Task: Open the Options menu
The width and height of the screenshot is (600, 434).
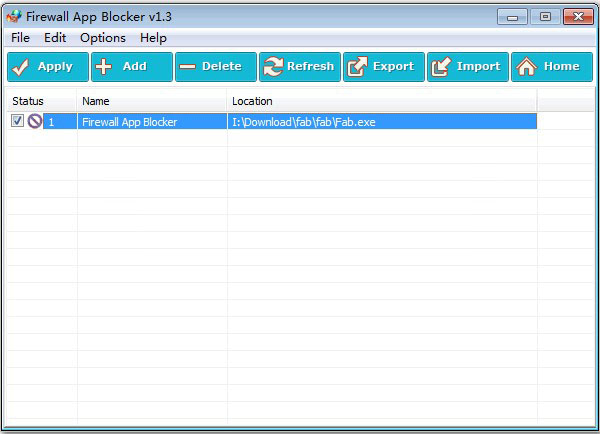Action: point(103,38)
